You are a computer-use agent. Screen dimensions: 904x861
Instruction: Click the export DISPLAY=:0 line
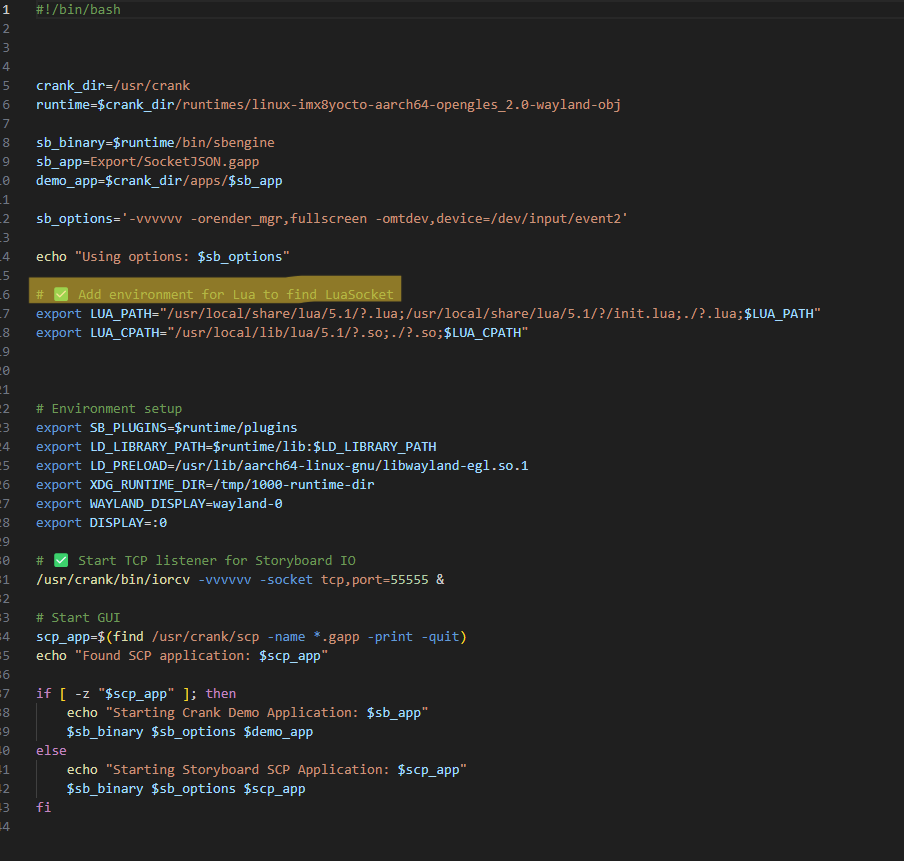(x=101, y=524)
